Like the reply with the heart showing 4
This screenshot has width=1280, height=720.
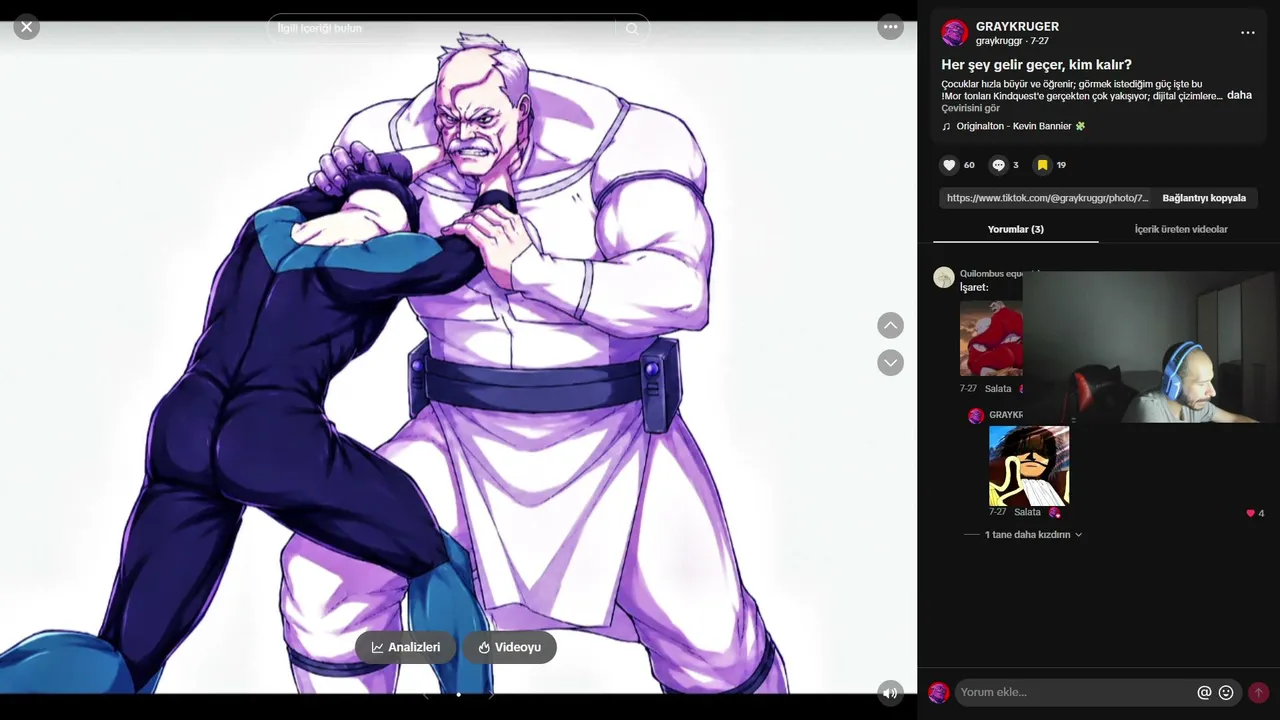pyautogui.click(x=1250, y=513)
